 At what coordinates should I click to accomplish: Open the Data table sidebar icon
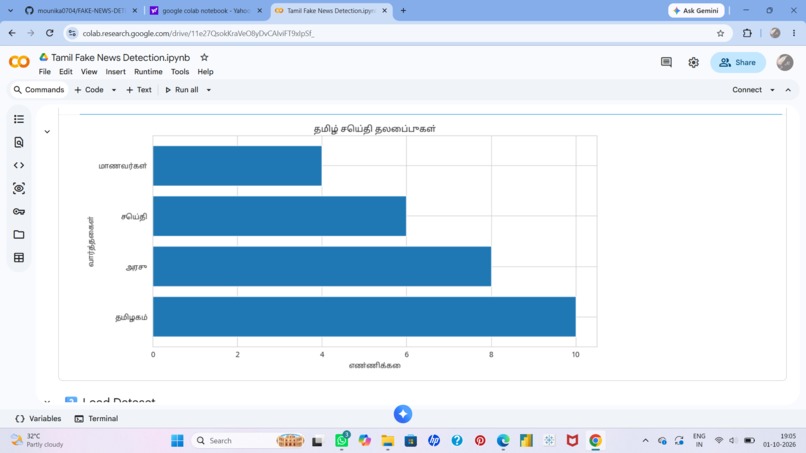(19, 258)
